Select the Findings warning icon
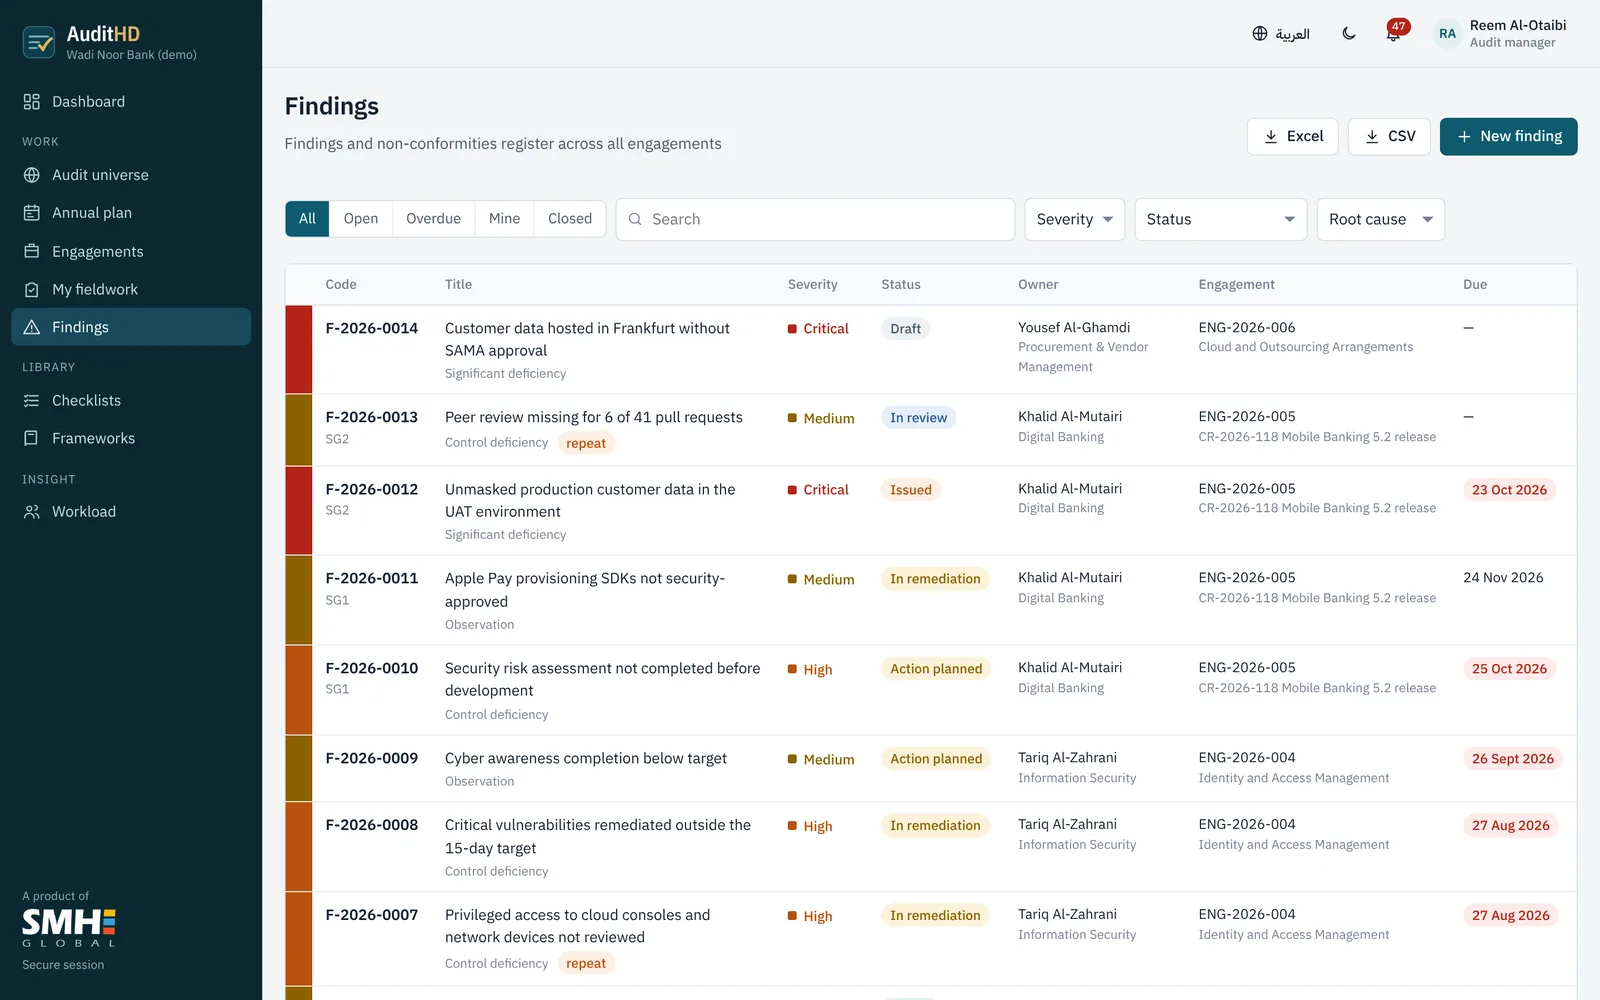 click(32, 328)
